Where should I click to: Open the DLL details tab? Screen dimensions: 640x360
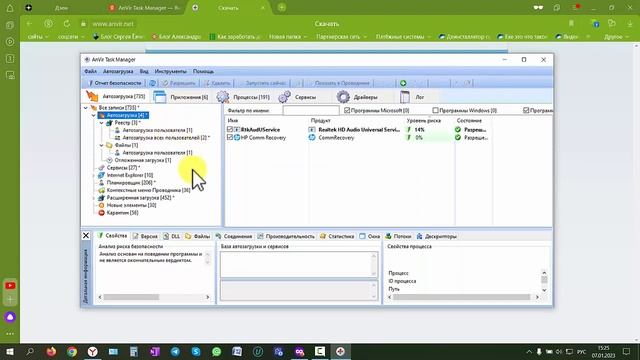pyautogui.click(x=171, y=236)
